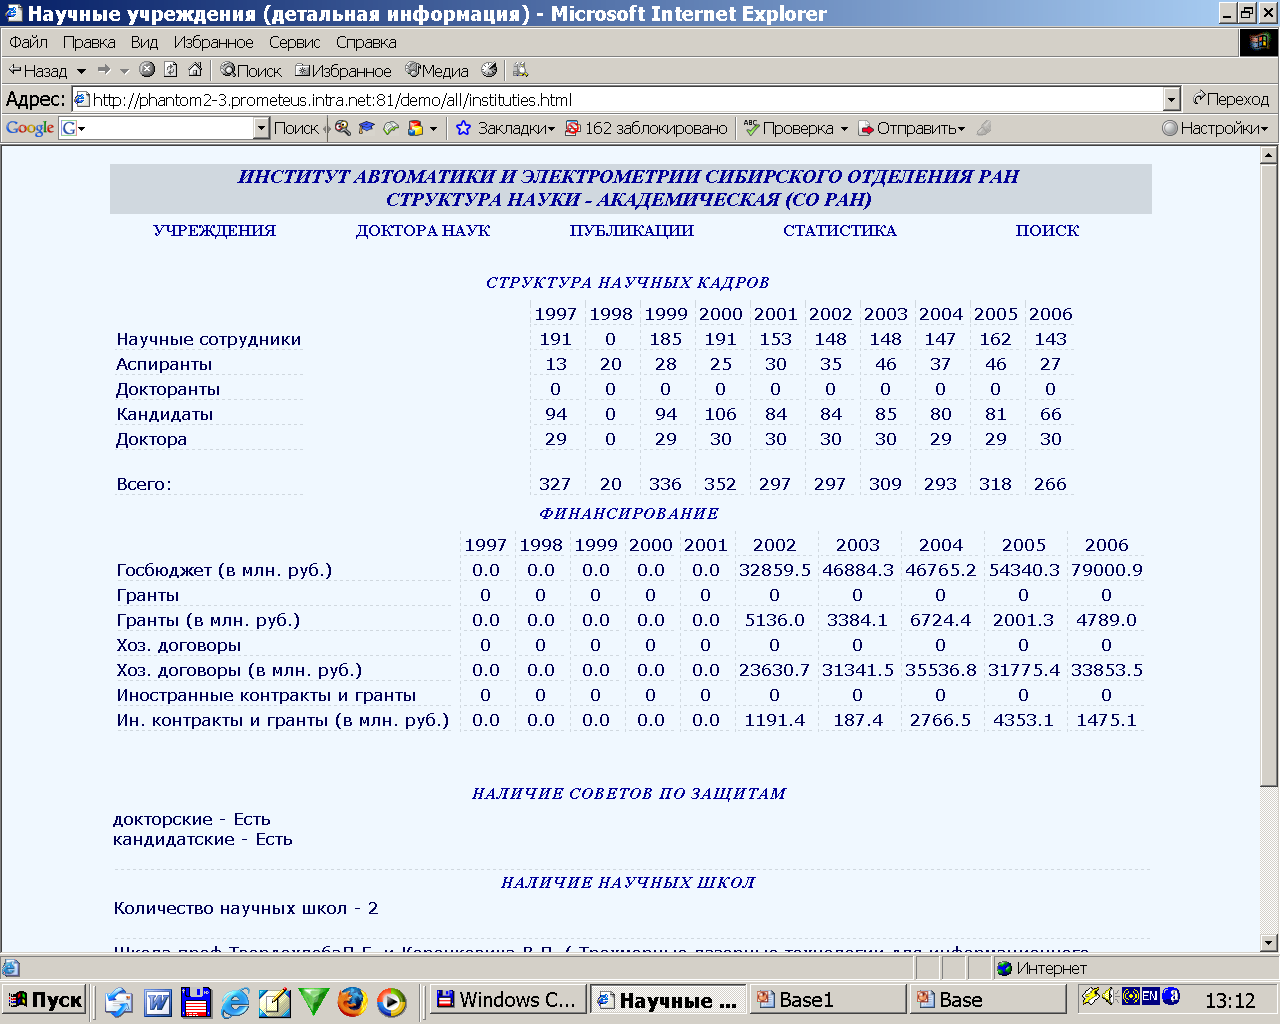Expand the address bar dropdown
This screenshot has width=1280, height=1024.
1172,99
